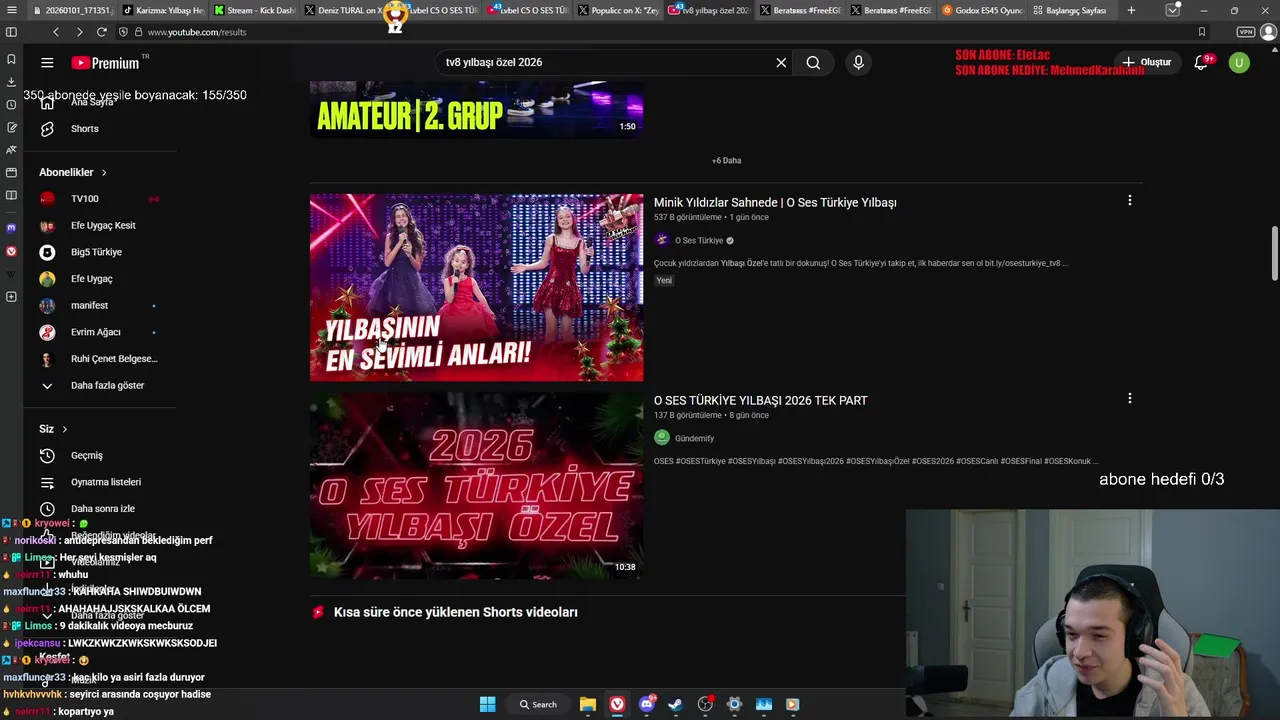Expand the Siz section chevron
1280x720 pixels.
pos(65,429)
